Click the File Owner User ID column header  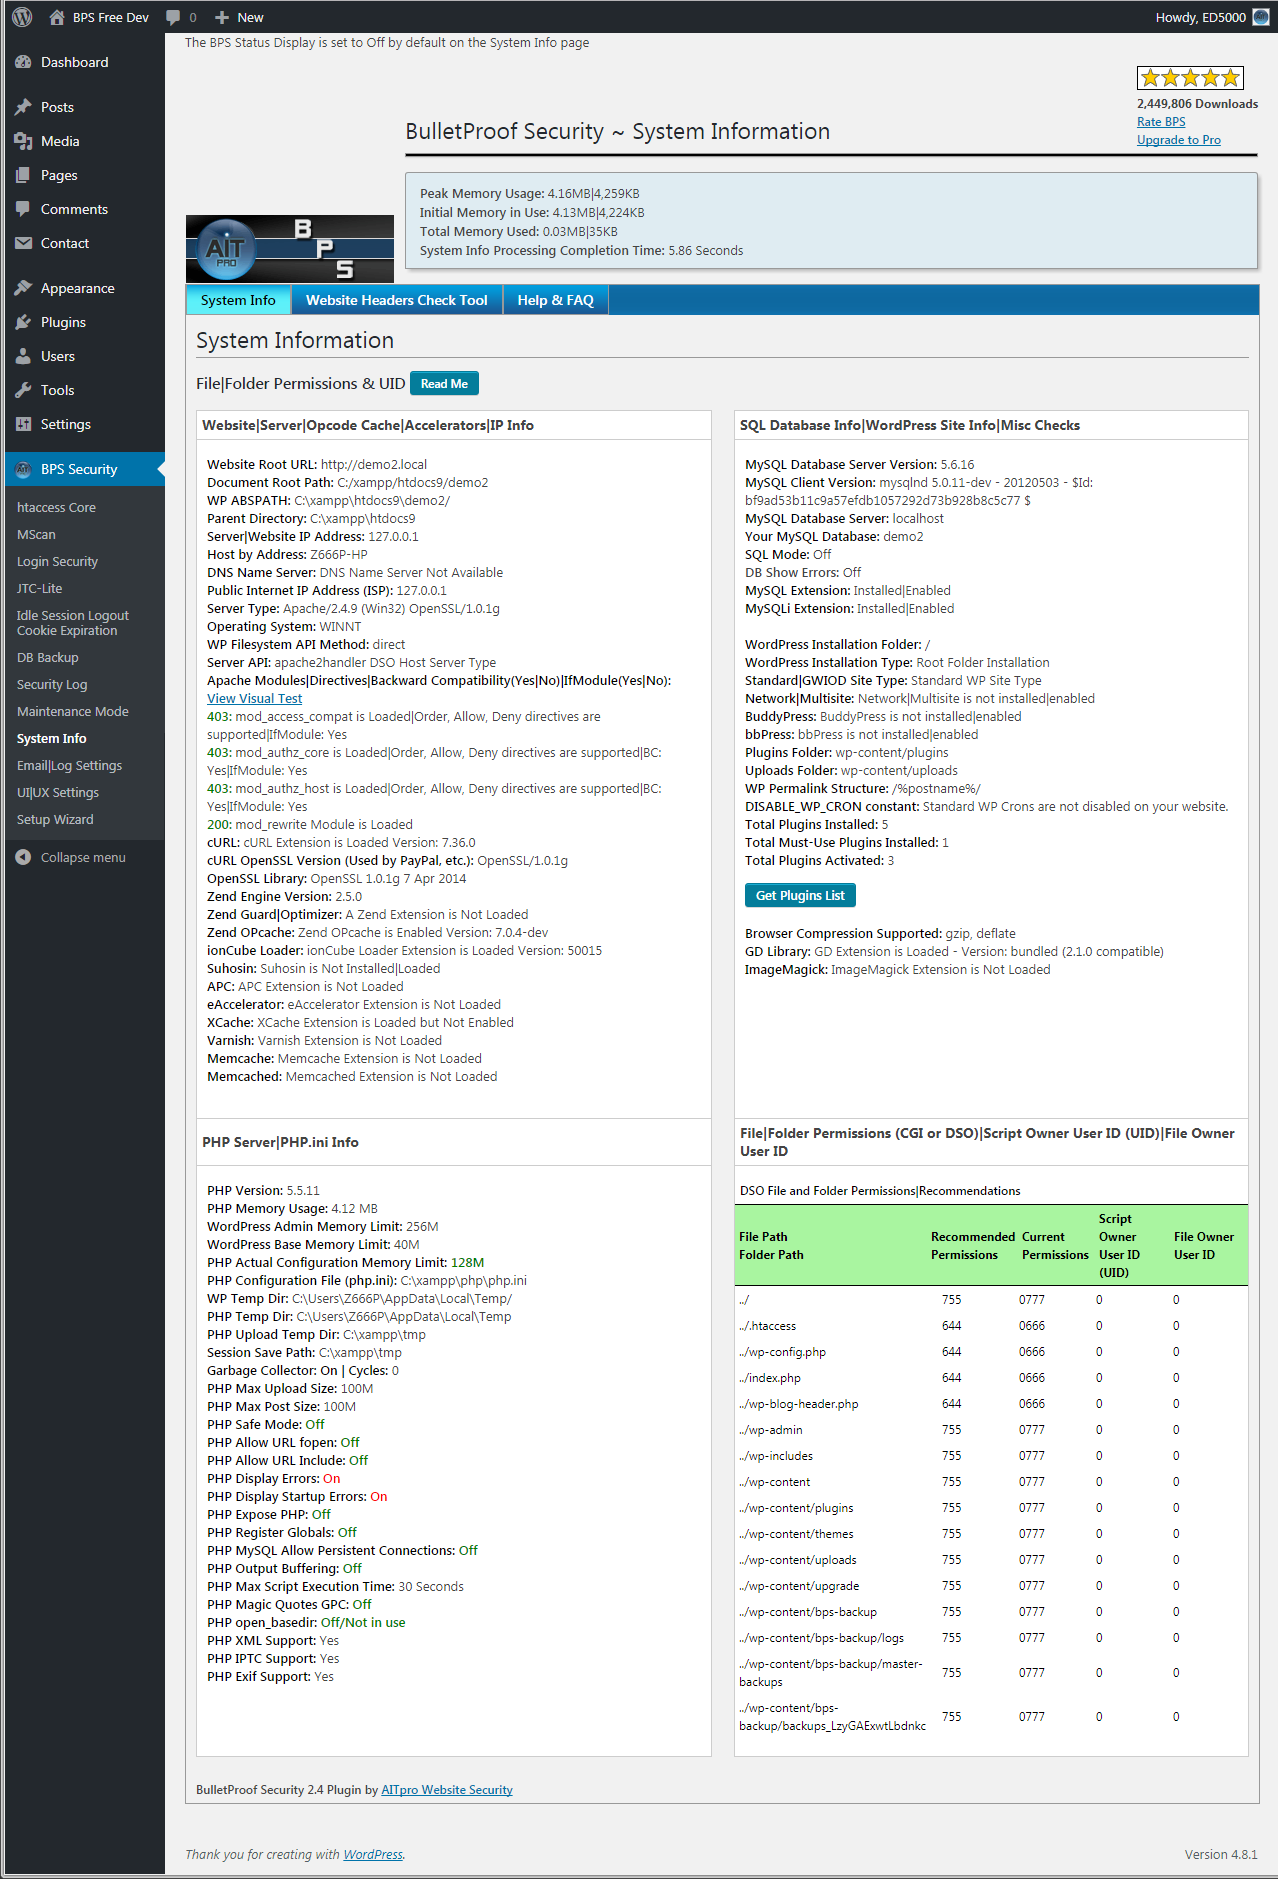click(1203, 1246)
